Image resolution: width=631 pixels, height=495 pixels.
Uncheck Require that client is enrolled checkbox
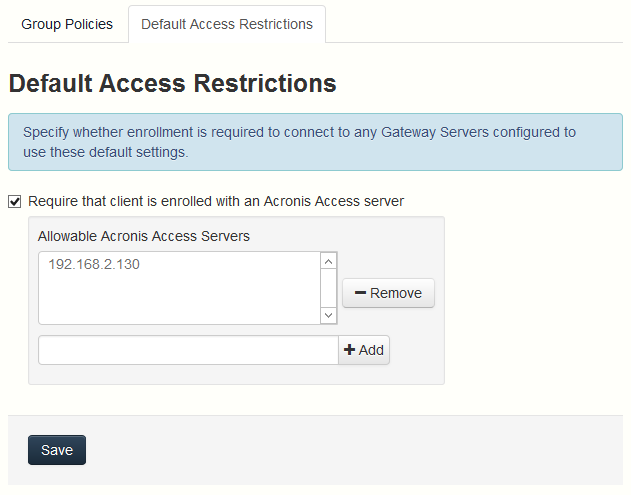pyautogui.click(x=14, y=201)
